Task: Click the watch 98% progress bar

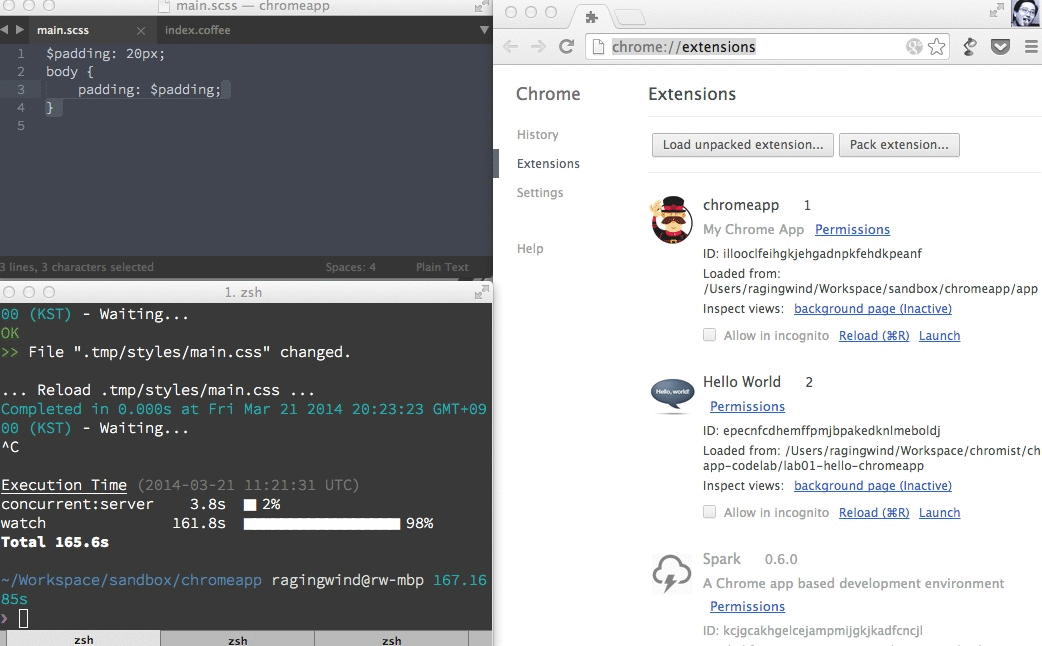Action: click(322, 523)
